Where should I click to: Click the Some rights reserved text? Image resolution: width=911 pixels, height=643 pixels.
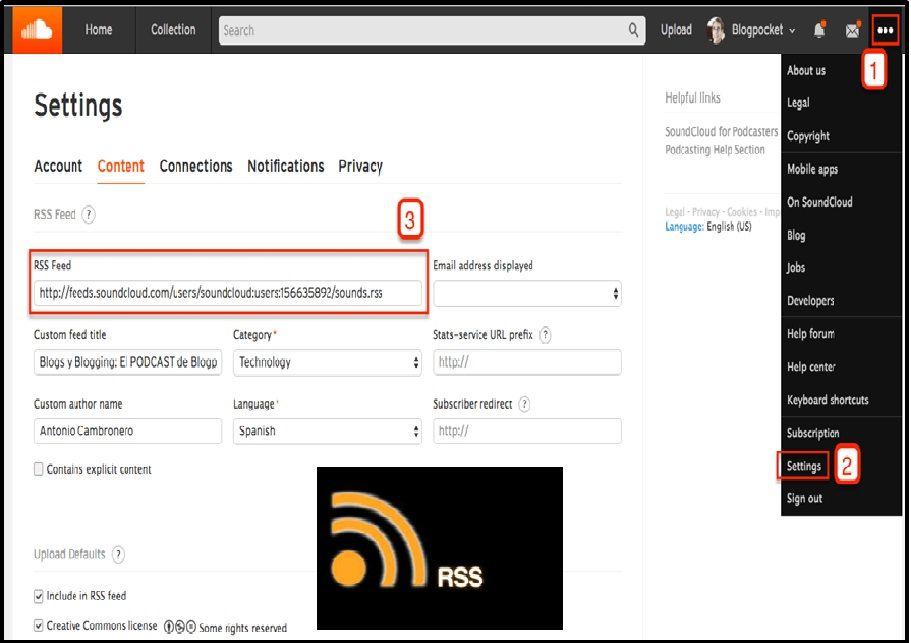[243, 628]
